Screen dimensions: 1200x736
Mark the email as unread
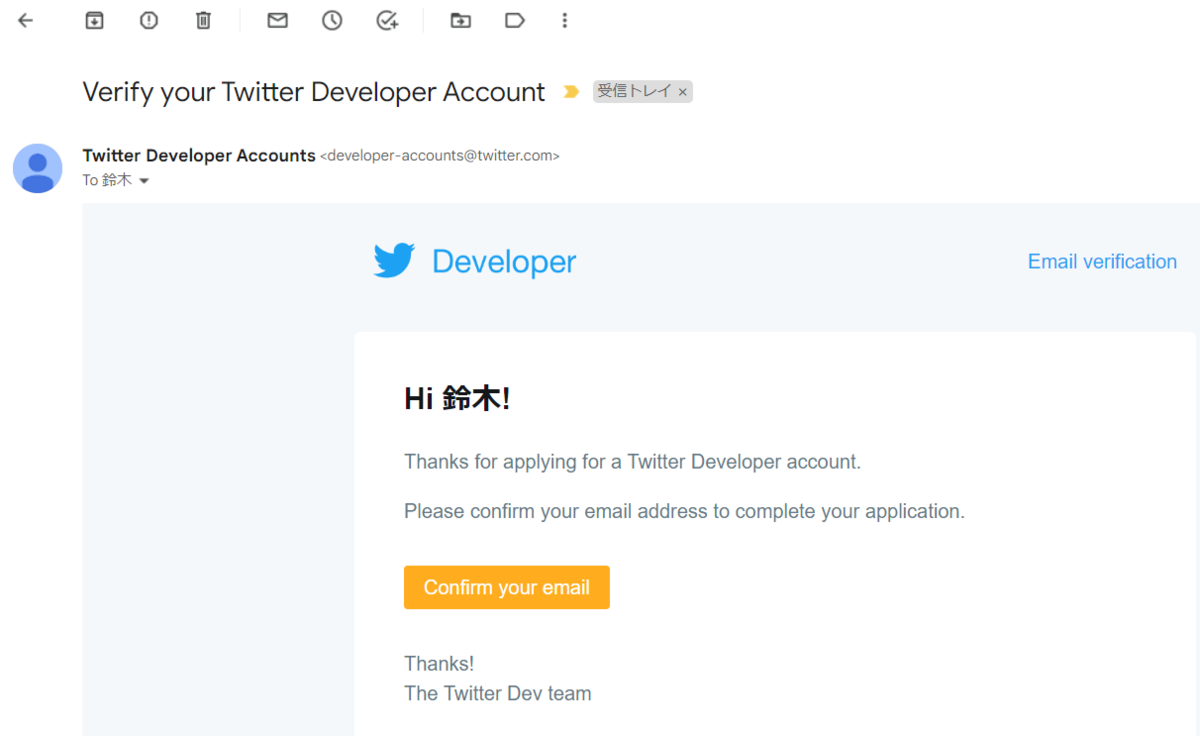[x=278, y=20]
